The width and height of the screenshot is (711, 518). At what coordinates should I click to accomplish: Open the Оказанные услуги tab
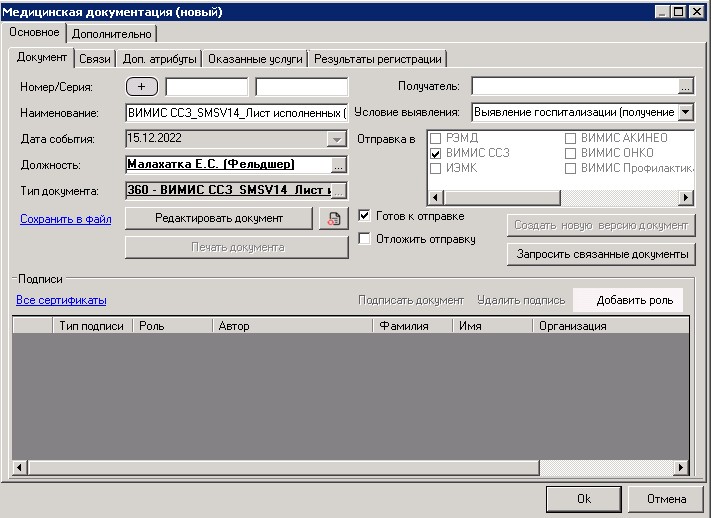255,59
